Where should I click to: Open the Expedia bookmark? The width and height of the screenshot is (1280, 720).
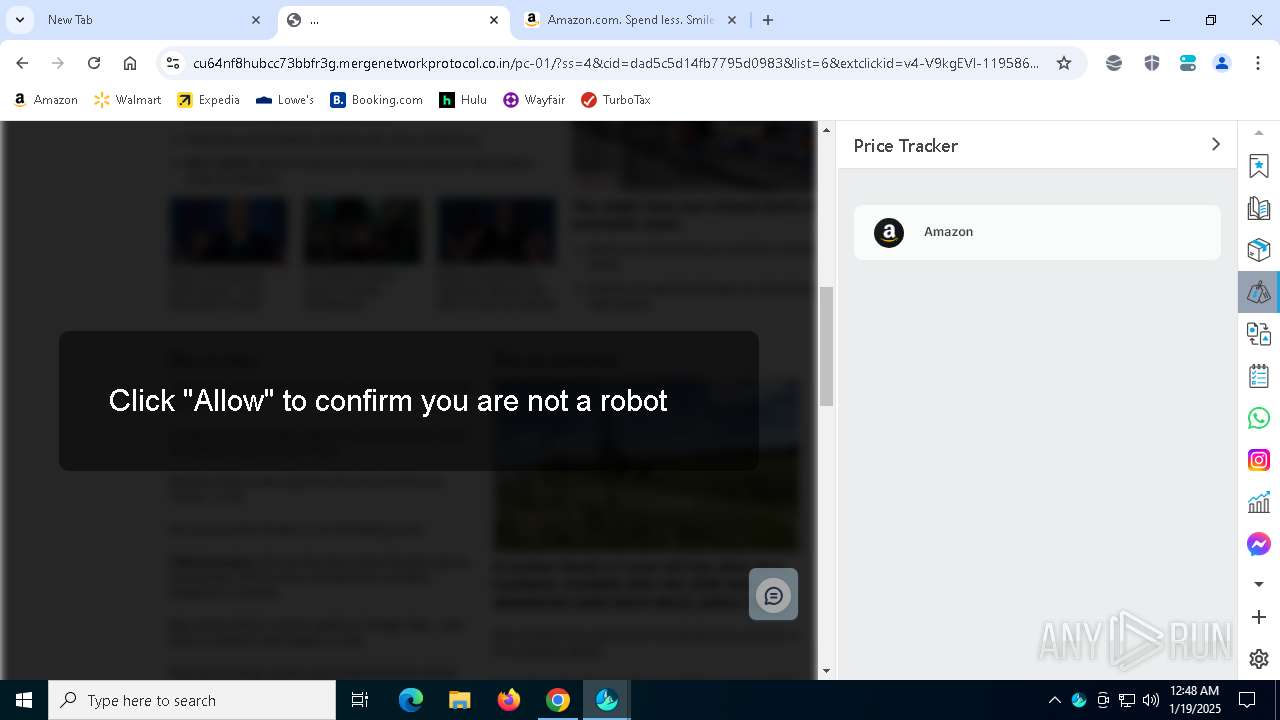tap(208, 100)
